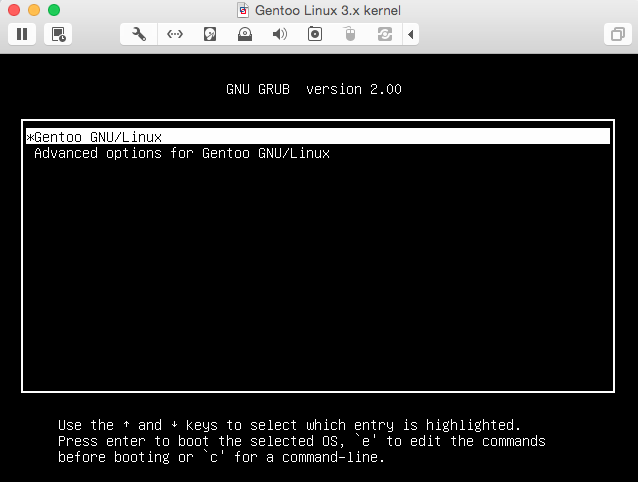
Task: Select the Gentoo GNU/Linux boot entry
Action: pos(318,137)
